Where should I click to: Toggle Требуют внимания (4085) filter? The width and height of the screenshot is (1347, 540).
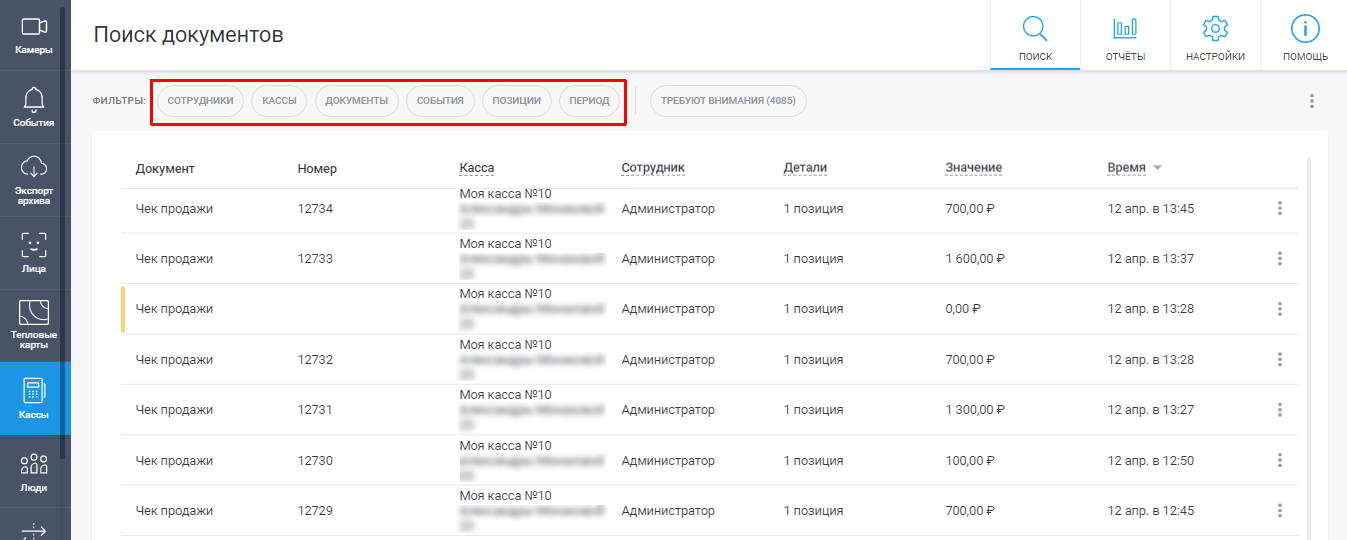tap(728, 101)
